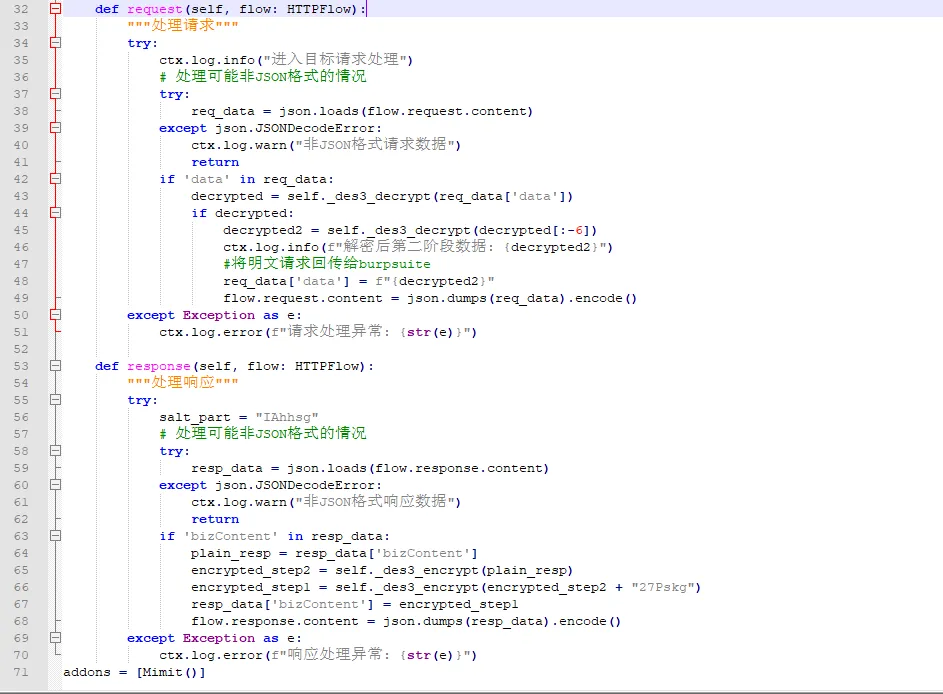Collapse the def response fold at line 53
Screen dimensions: 943x694
(x=55, y=366)
